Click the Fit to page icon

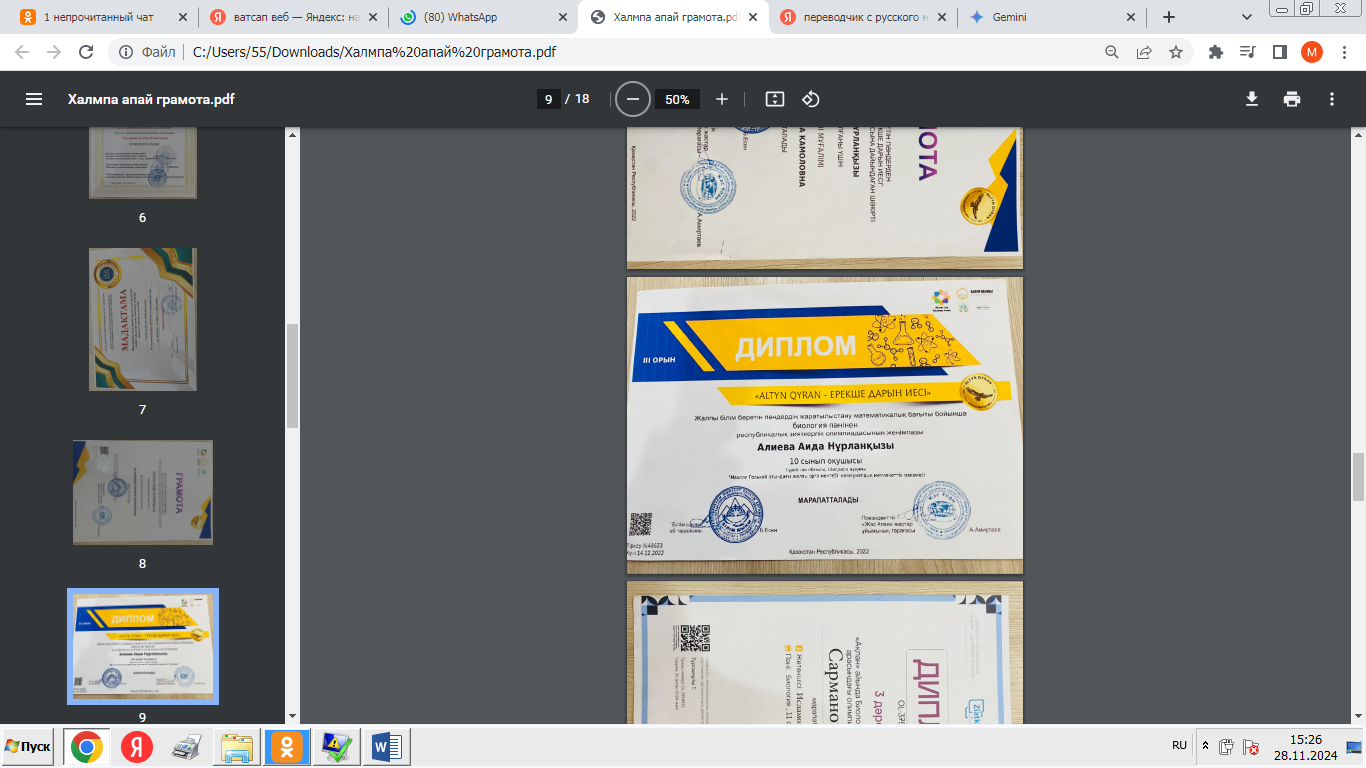(775, 99)
